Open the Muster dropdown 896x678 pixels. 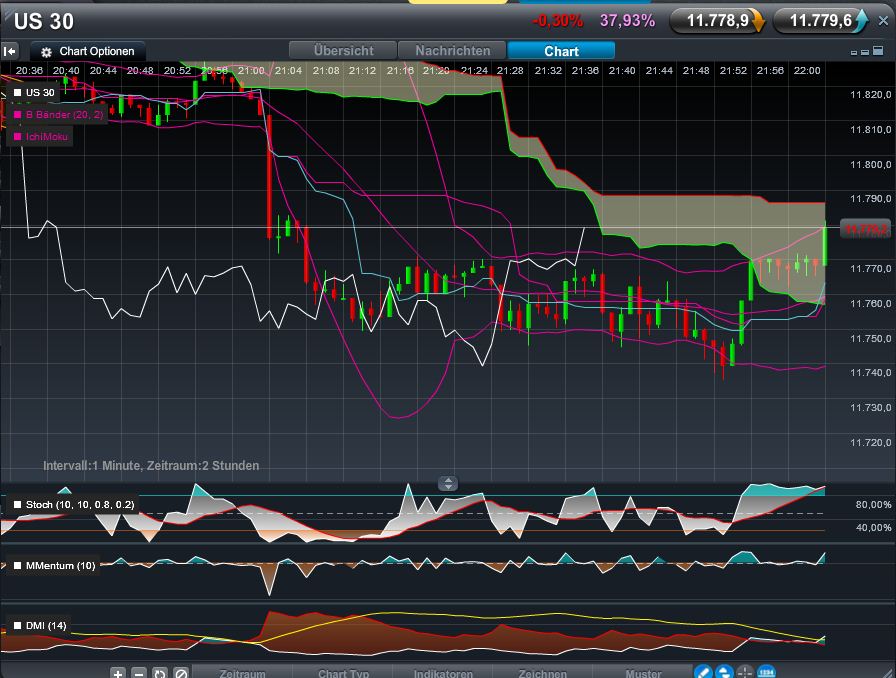(x=645, y=673)
